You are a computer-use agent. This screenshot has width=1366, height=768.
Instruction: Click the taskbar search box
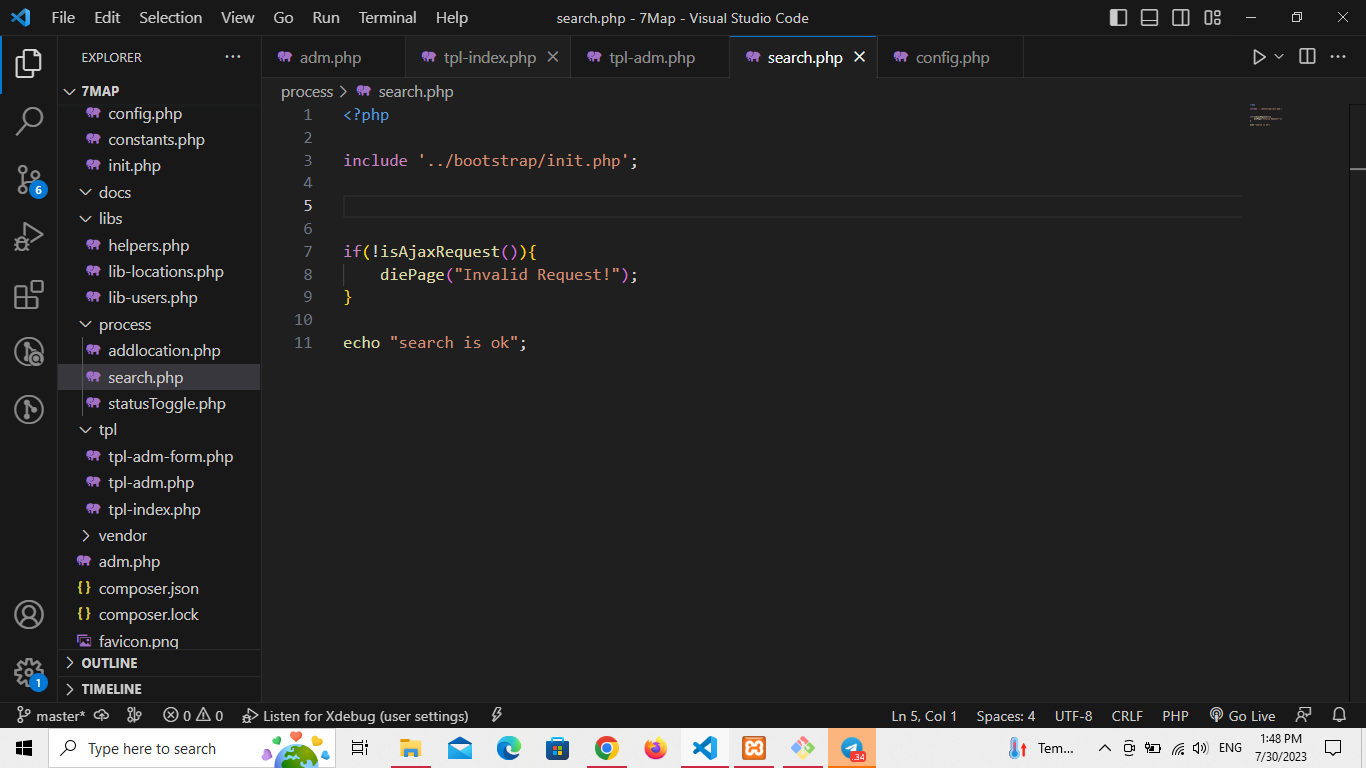pos(191,748)
